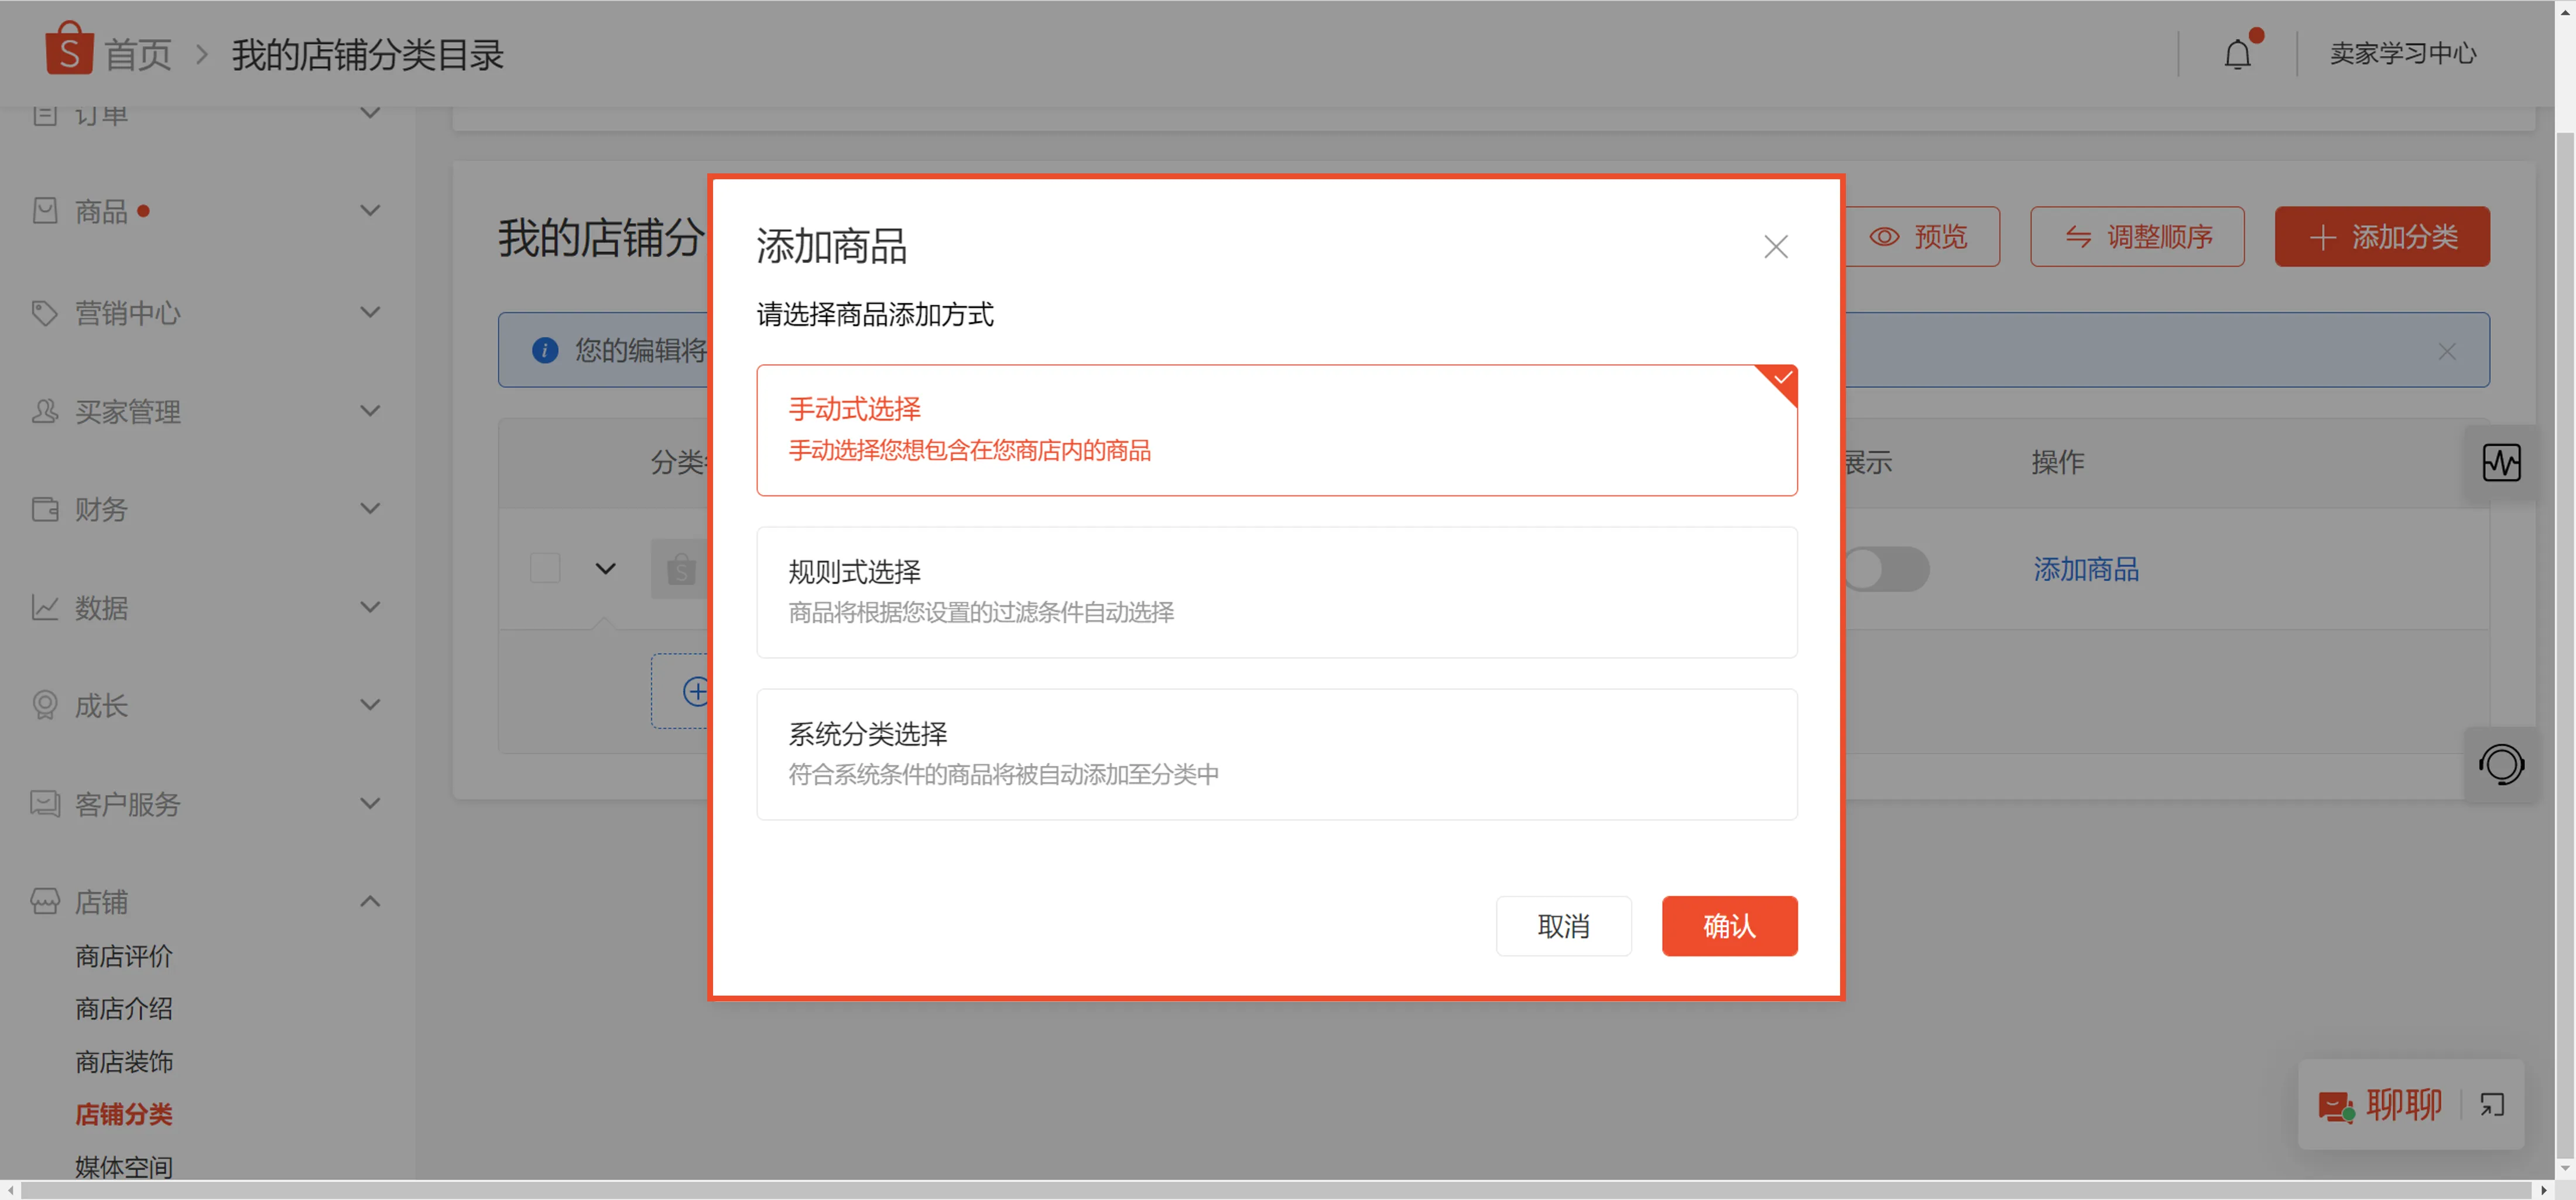Viewport: 2576px width, 1200px height.
Task: Collapse the 店铺 sidebar section
Action: point(369,901)
